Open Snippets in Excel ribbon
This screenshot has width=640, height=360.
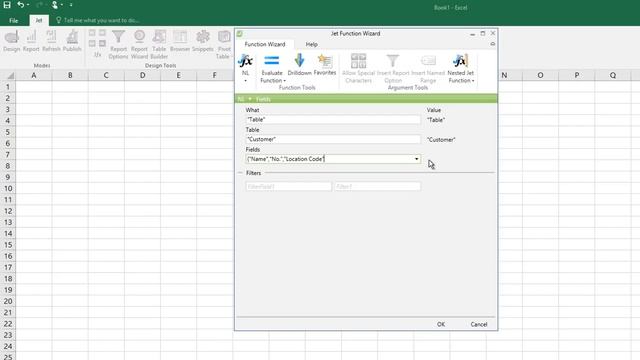[x=203, y=41]
